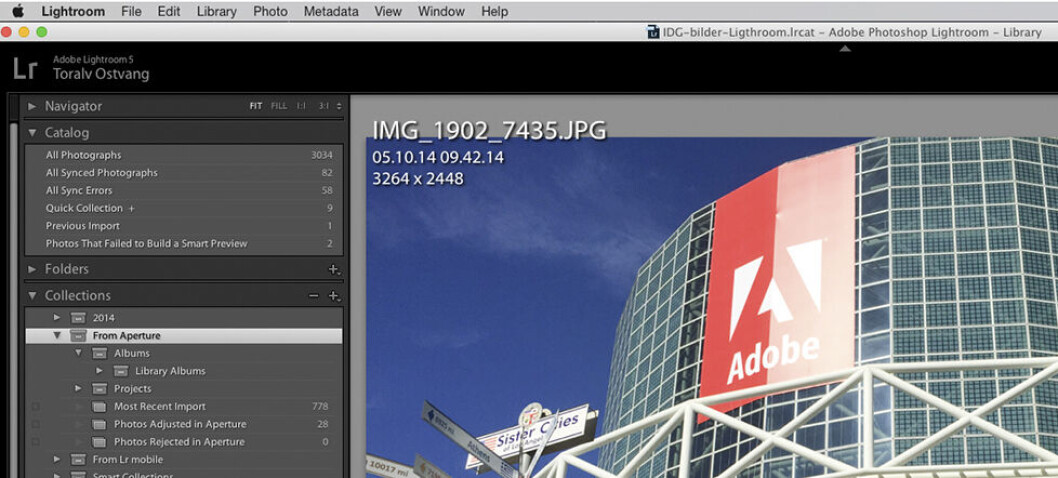This screenshot has height=478, width=1058.
Task: Click the Toralv Ostvang identity plate name
Action: (101, 74)
